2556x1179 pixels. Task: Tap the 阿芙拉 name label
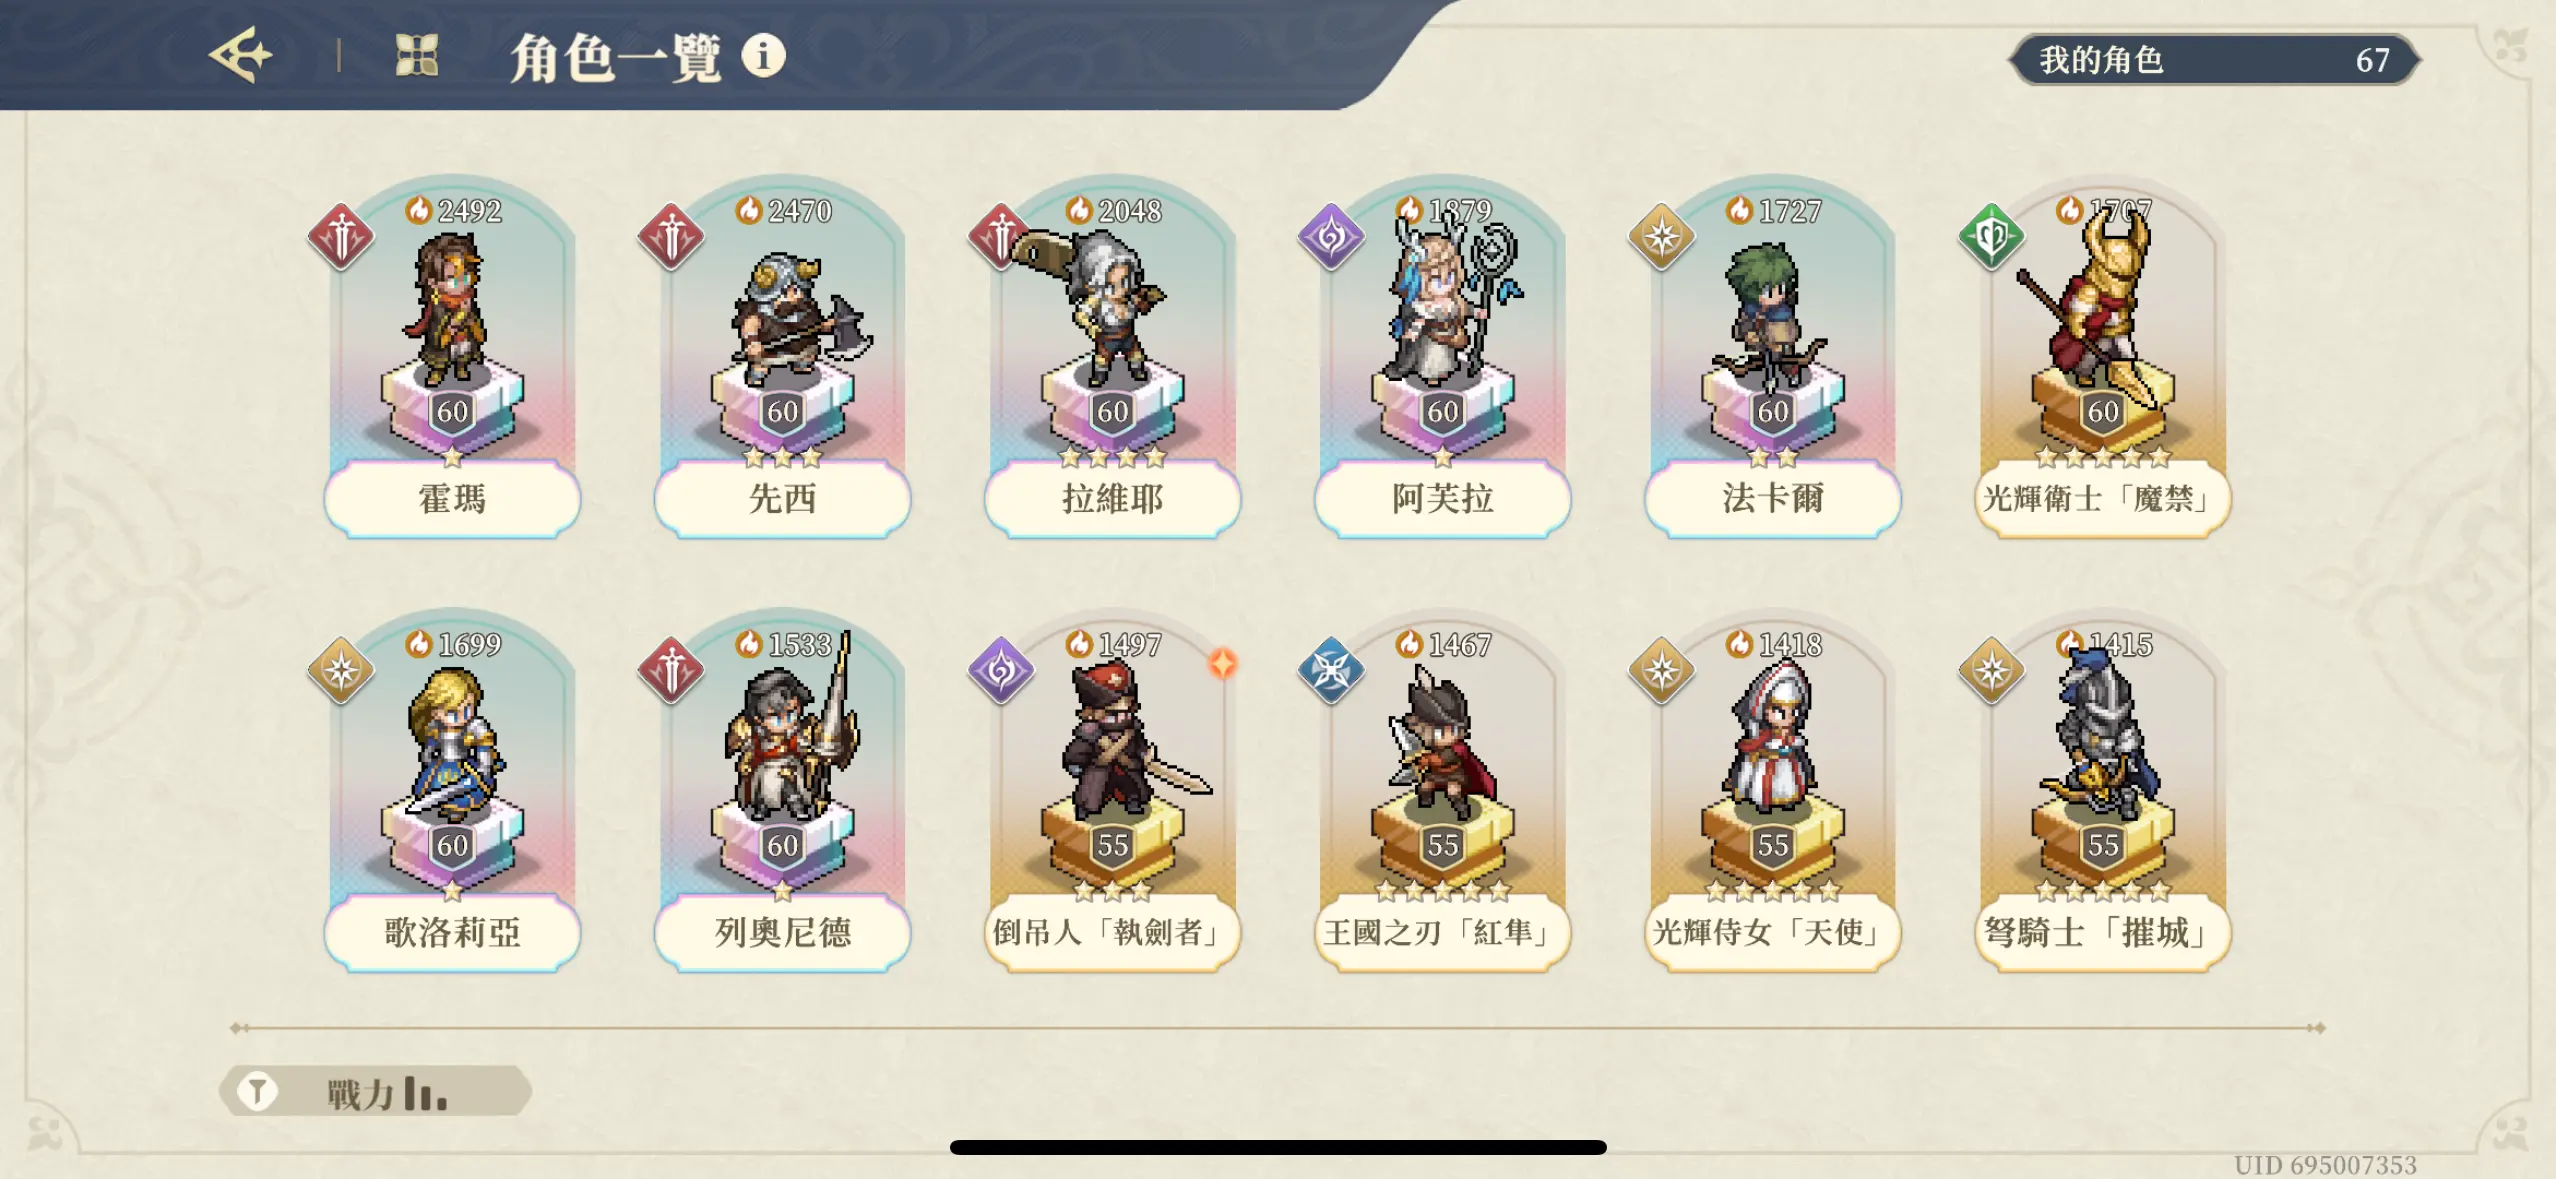point(1442,498)
